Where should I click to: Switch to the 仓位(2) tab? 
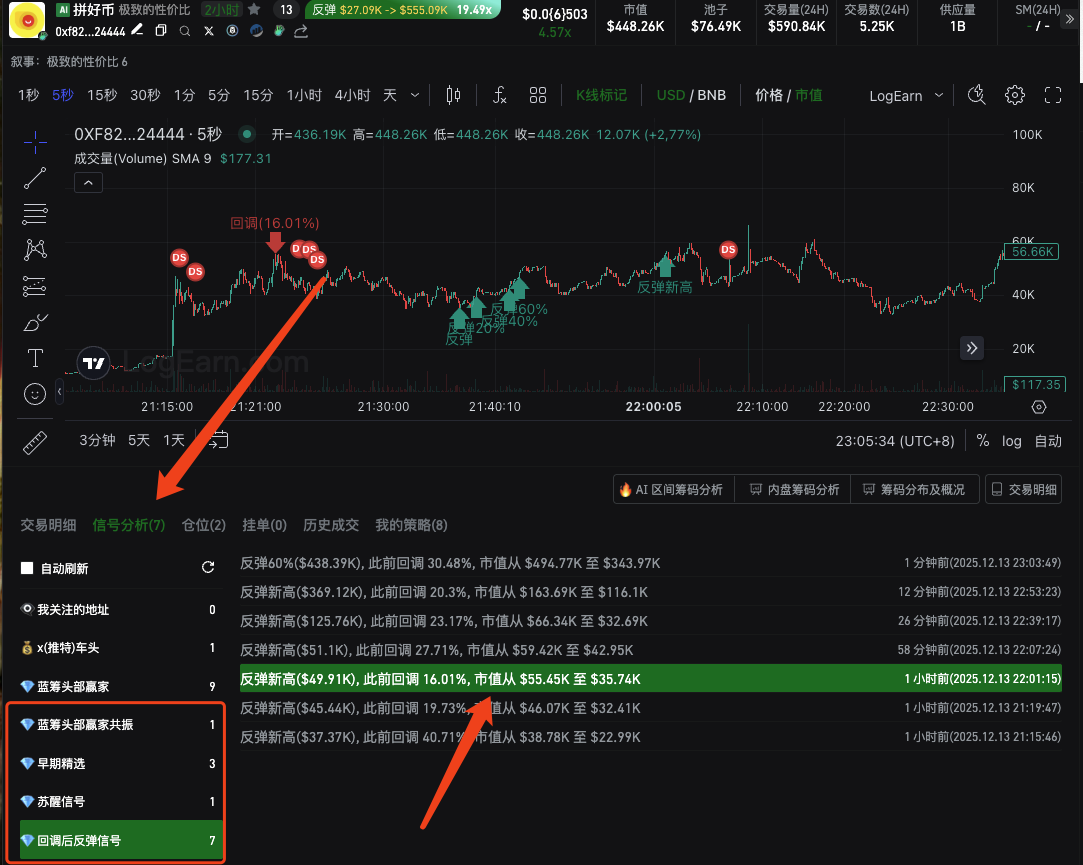204,525
